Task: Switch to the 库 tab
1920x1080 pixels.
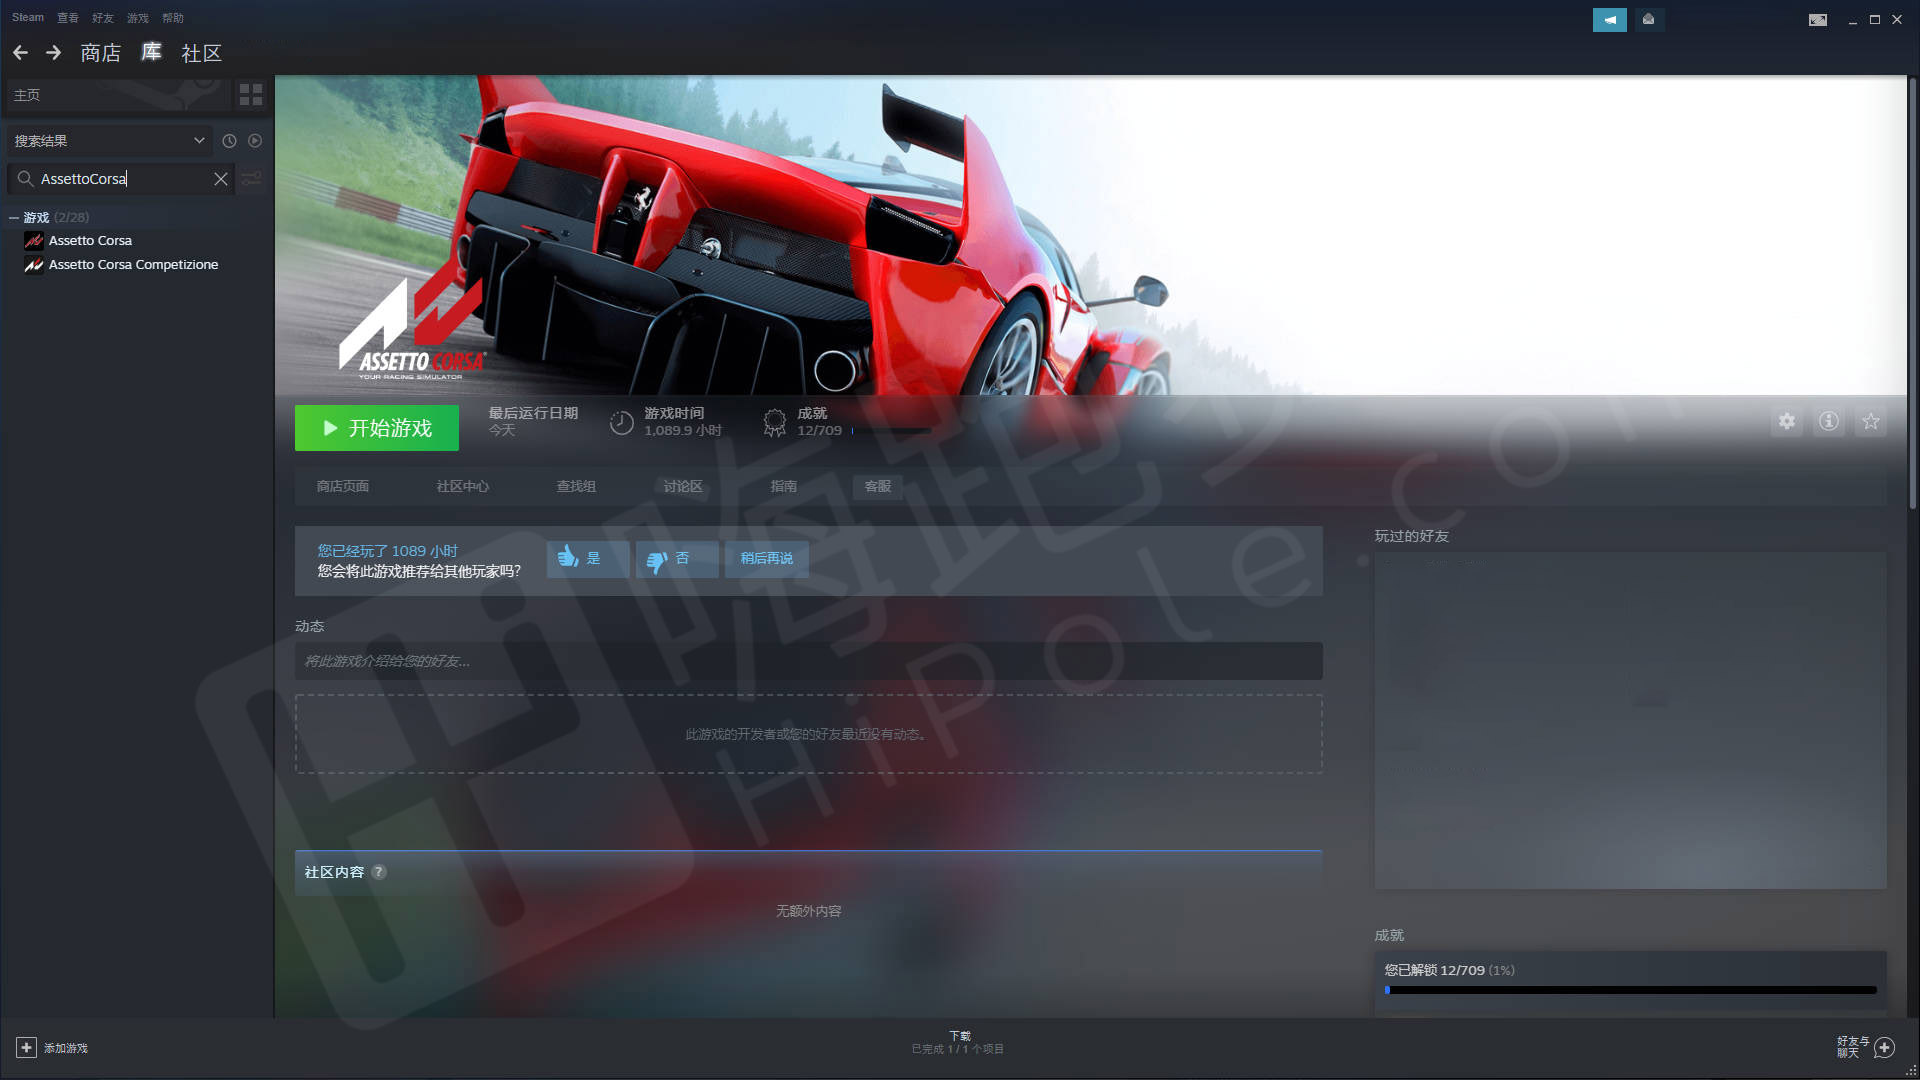Action: pyautogui.click(x=151, y=52)
